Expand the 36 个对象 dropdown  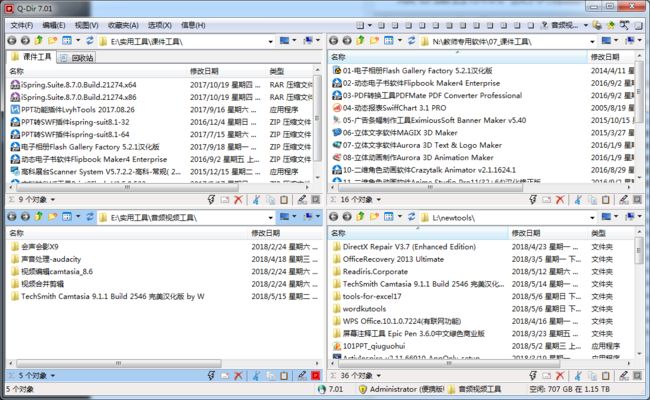click(x=378, y=376)
